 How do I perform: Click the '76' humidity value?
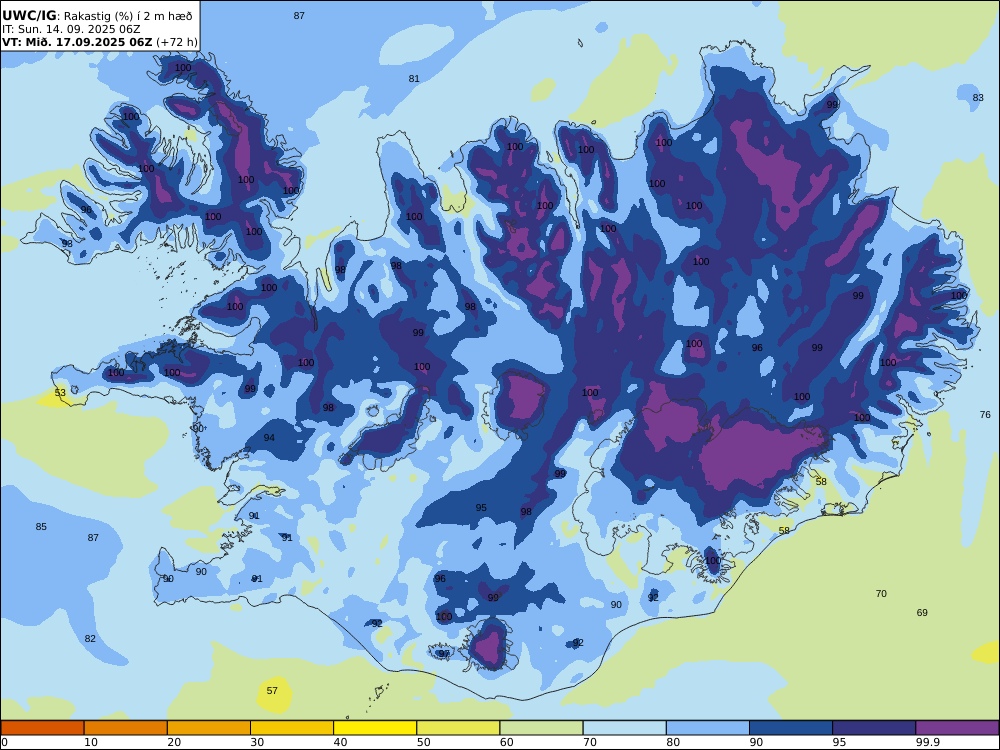985,415
